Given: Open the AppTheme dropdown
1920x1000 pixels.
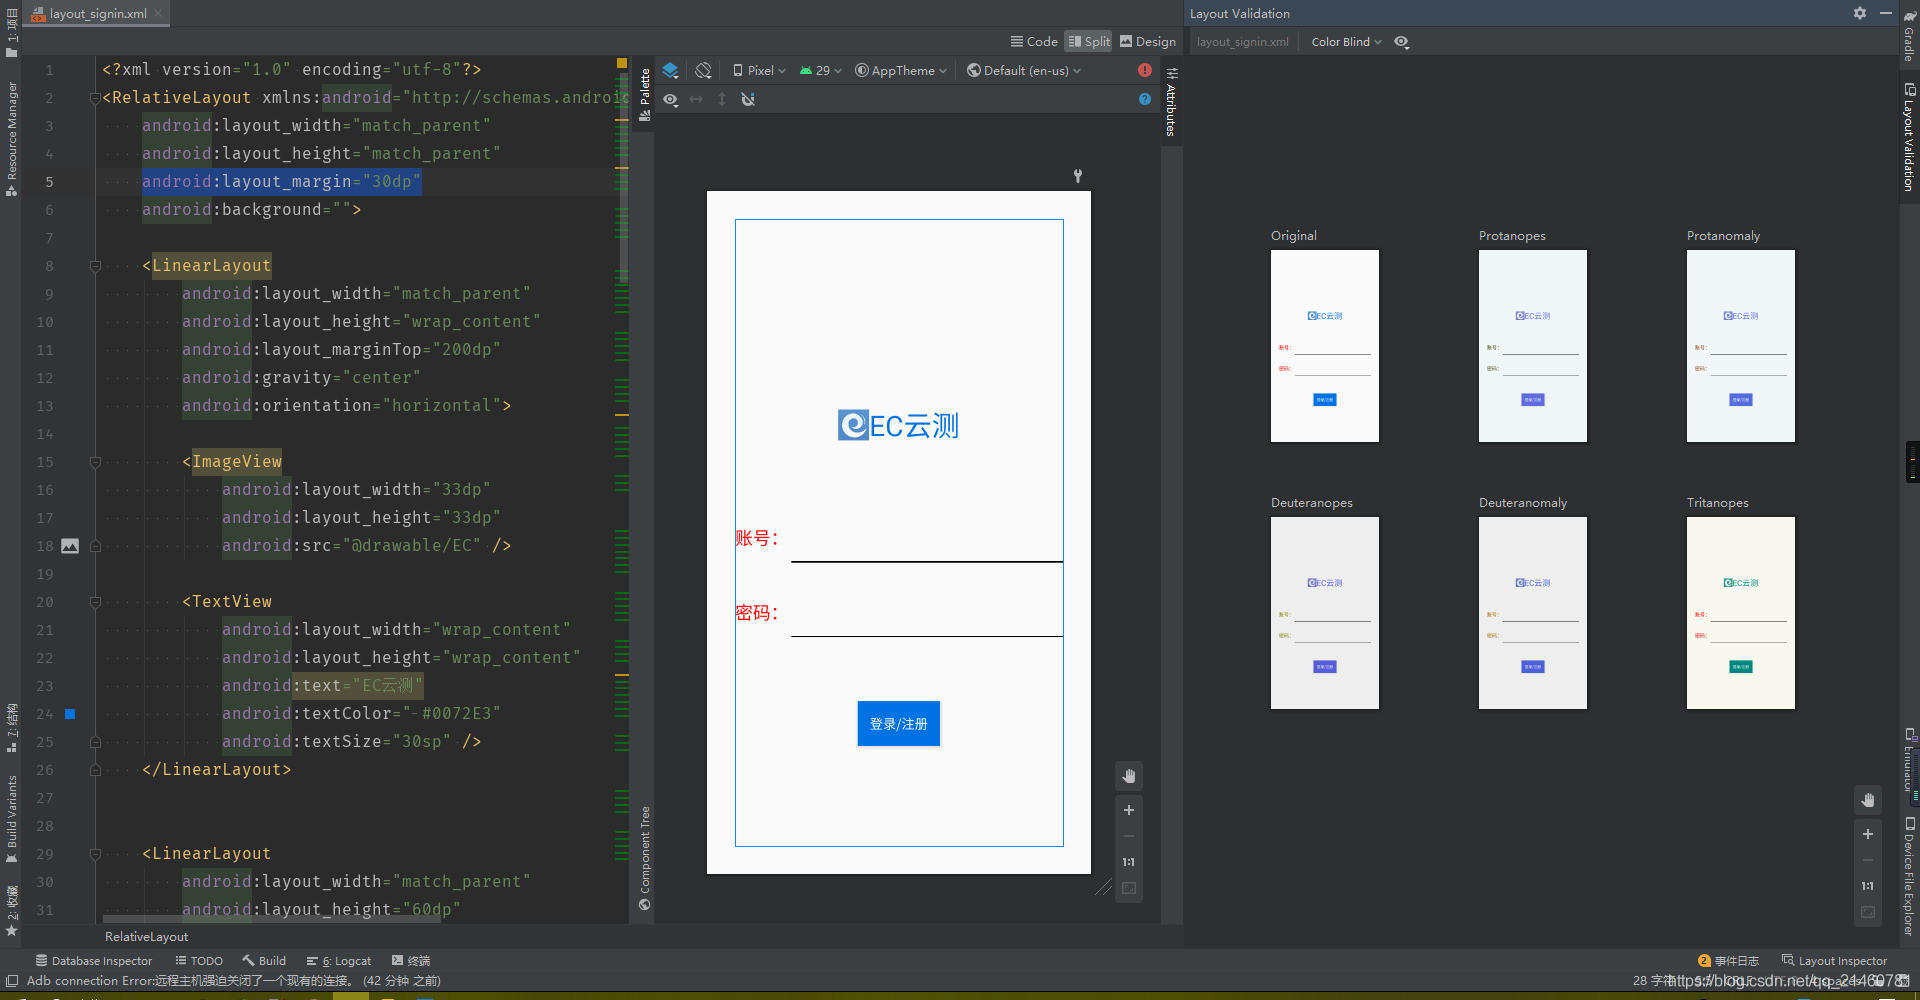Looking at the screenshot, I should click(x=901, y=70).
